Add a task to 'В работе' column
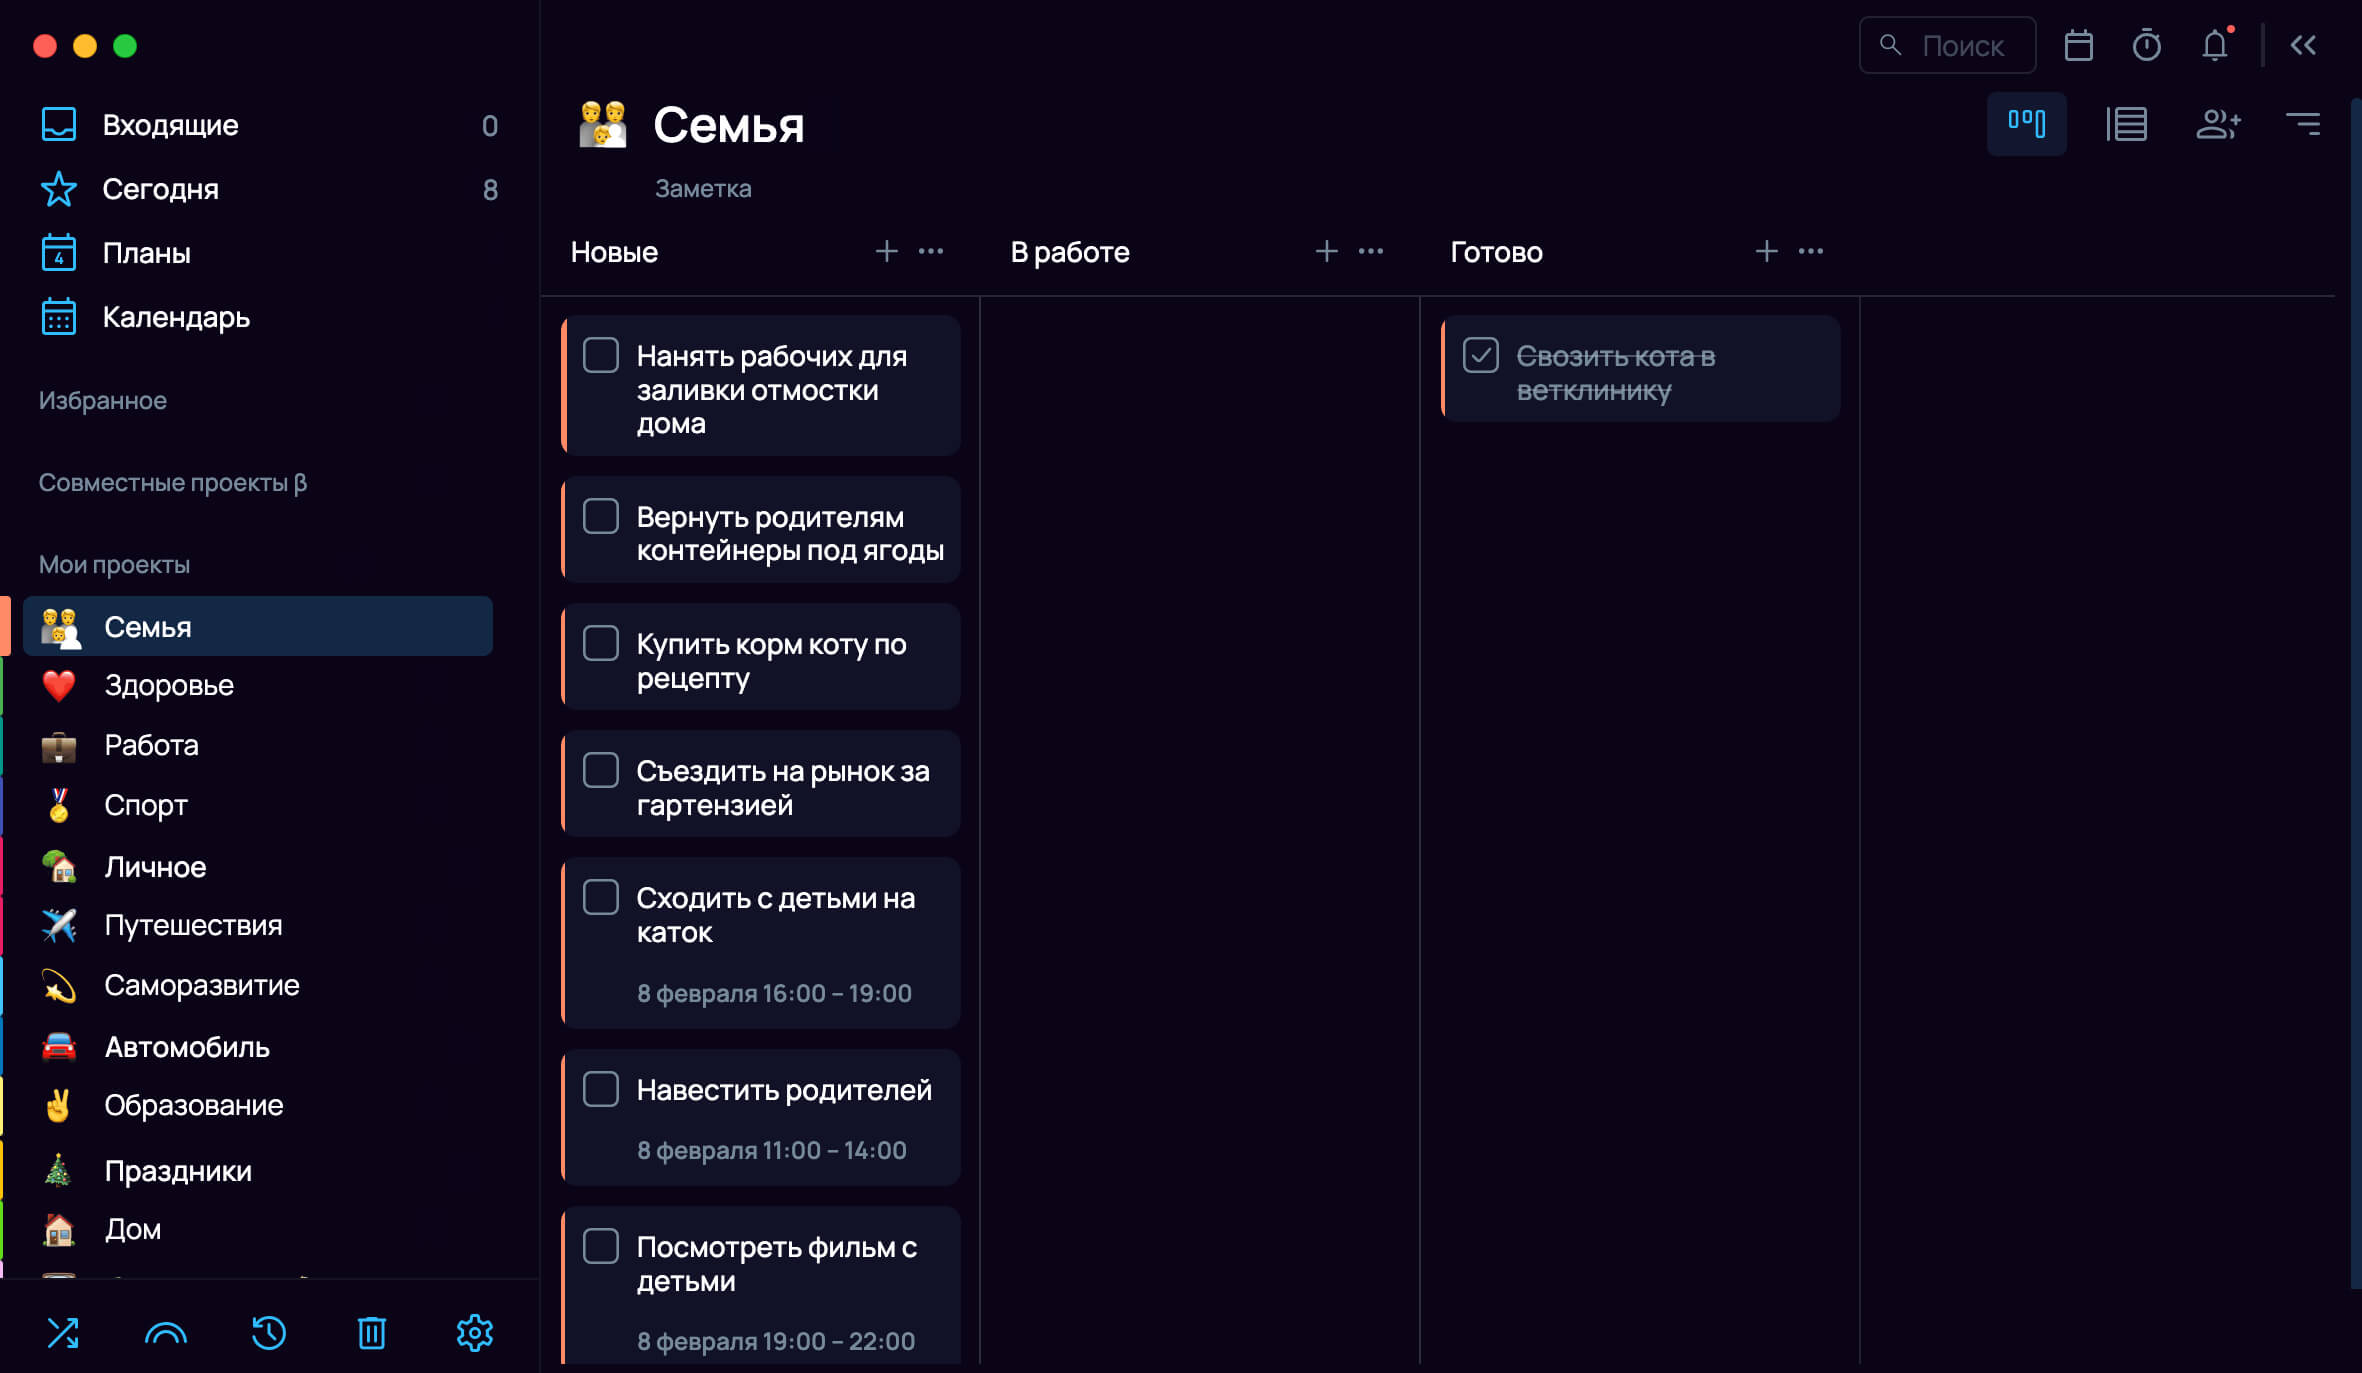 point(1326,251)
